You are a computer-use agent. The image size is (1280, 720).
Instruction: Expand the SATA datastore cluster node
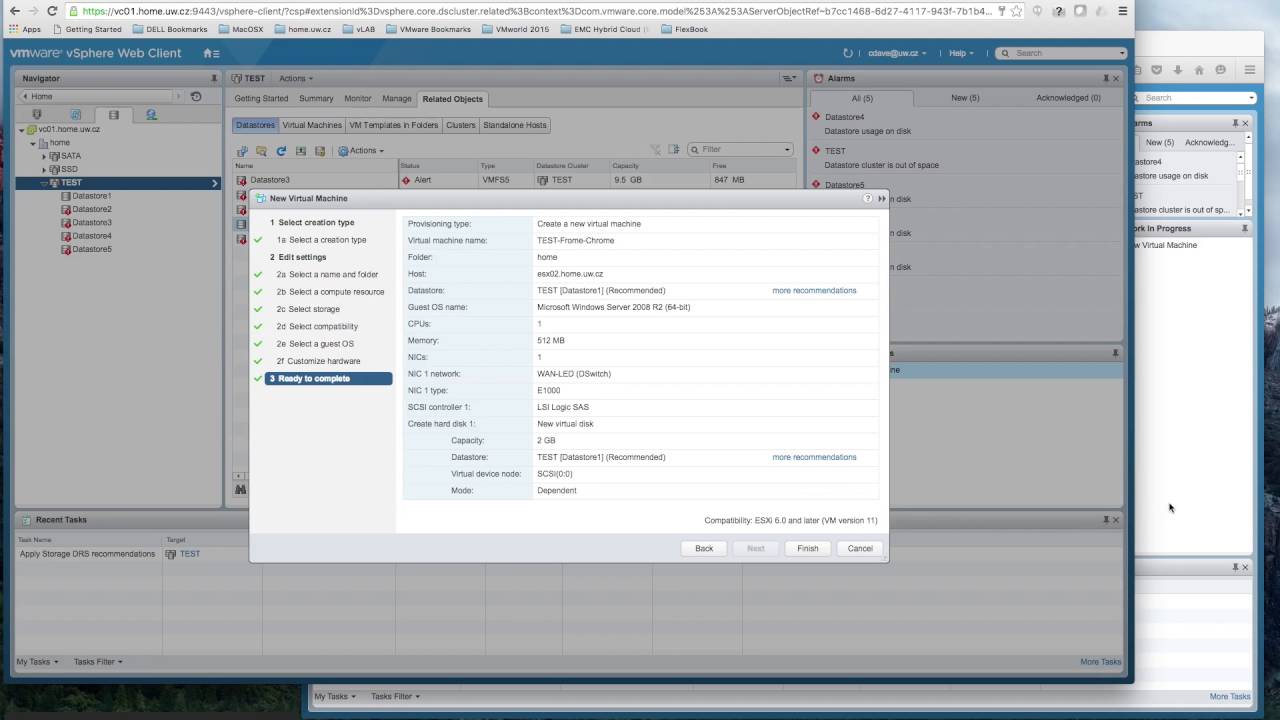pyautogui.click(x=44, y=157)
